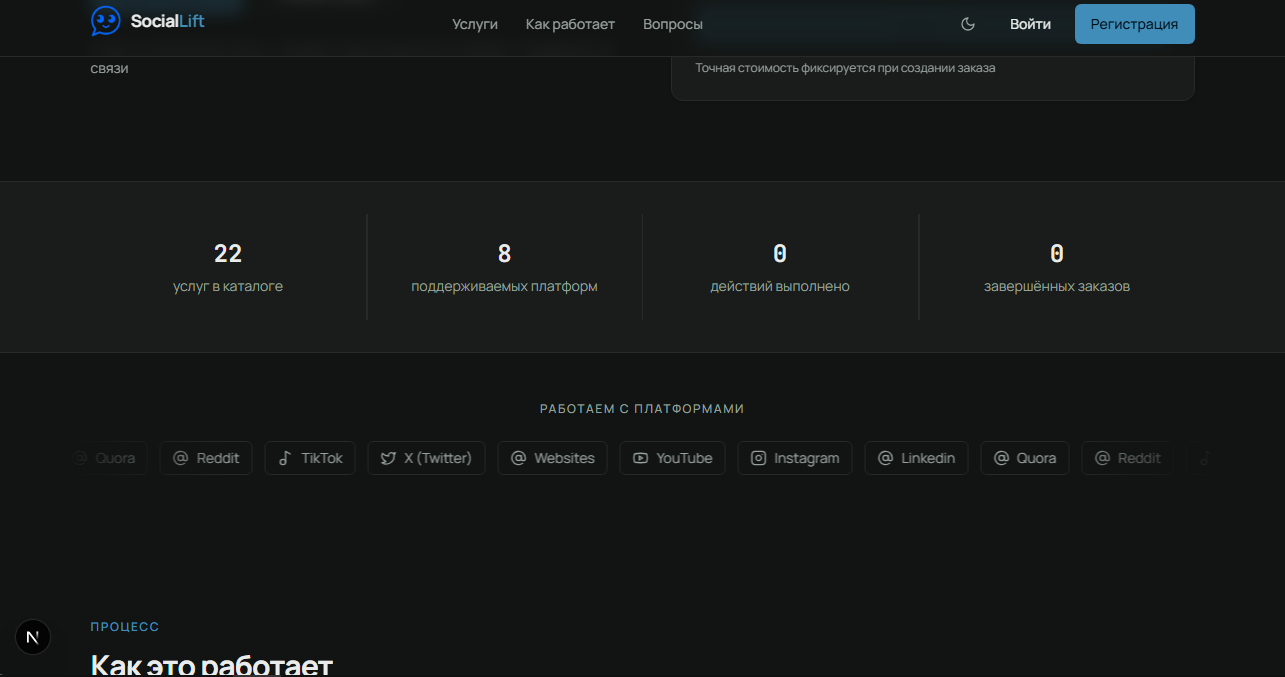Select the first Reddit platform chip
This screenshot has height=677, width=1285.
[x=206, y=458]
